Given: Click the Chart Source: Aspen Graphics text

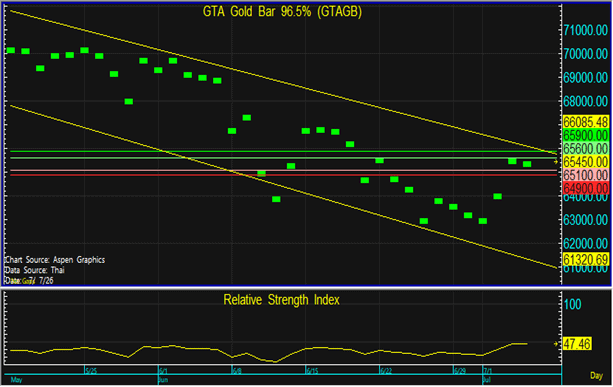Looking at the screenshot, I should (x=55, y=260).
